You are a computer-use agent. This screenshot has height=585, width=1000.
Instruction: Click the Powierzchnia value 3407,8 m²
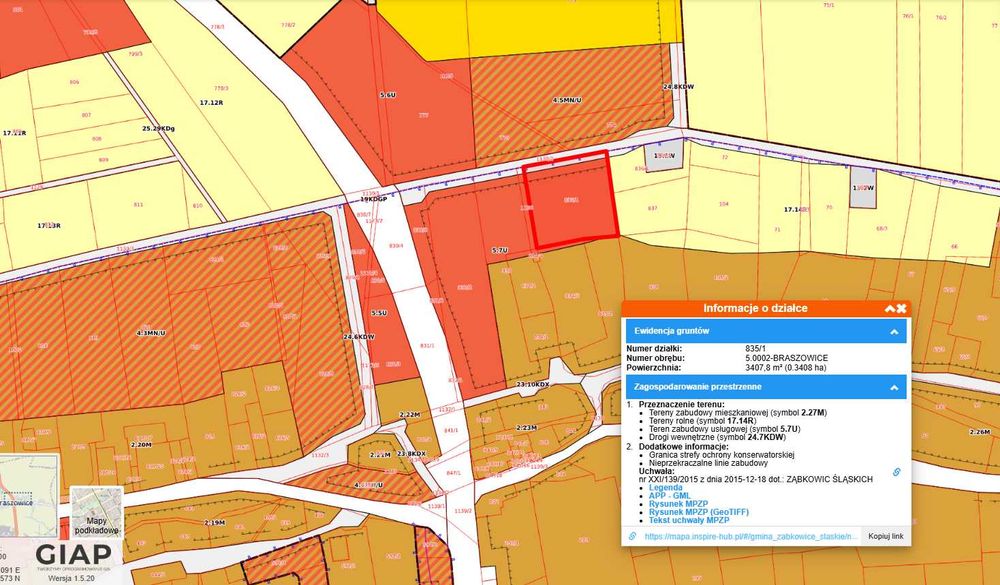tap(791, 368)
